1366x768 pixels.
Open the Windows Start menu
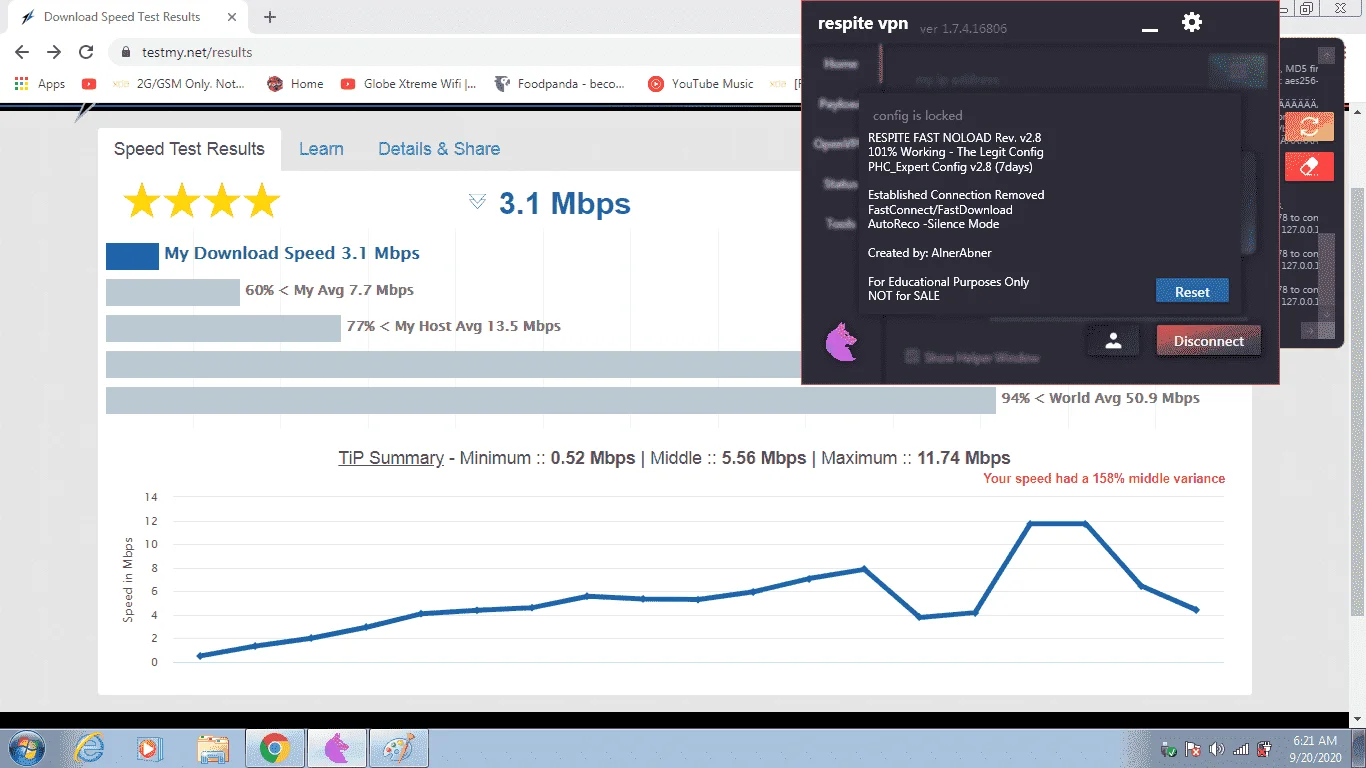(x=25, y=748)
